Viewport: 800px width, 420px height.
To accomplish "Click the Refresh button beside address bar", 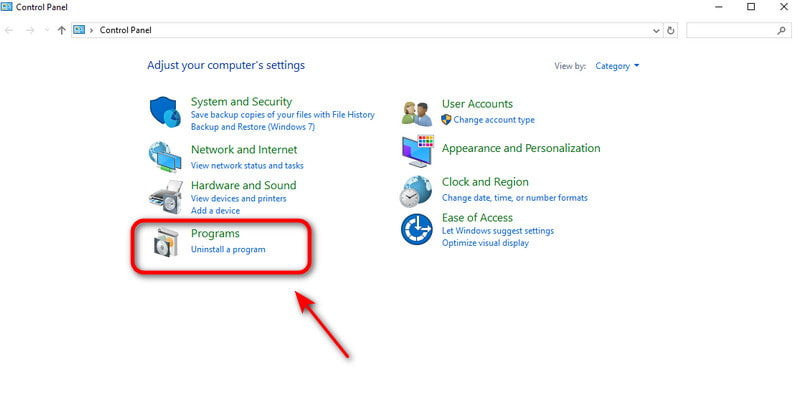I will (670, 30).
